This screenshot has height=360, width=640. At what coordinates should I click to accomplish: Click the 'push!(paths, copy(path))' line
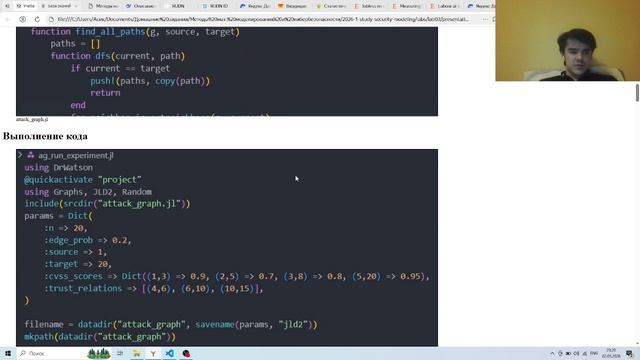(x=150, y=81)
